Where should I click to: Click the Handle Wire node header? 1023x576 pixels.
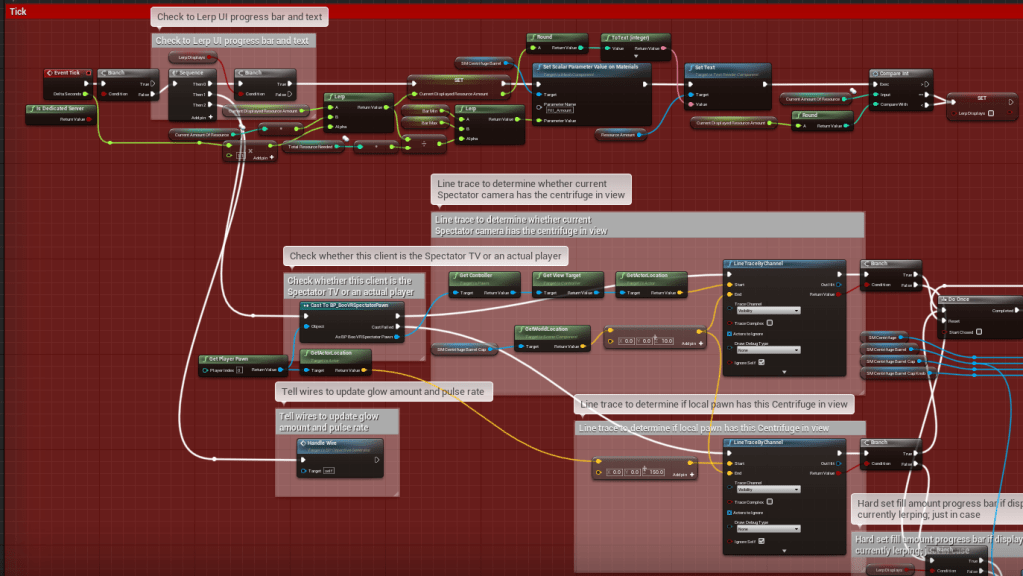tap(325, 443)
